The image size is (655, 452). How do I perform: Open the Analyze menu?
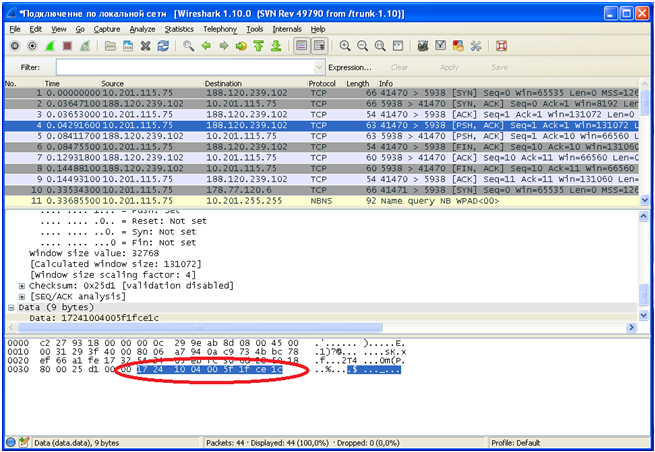[x=142, y=29]
